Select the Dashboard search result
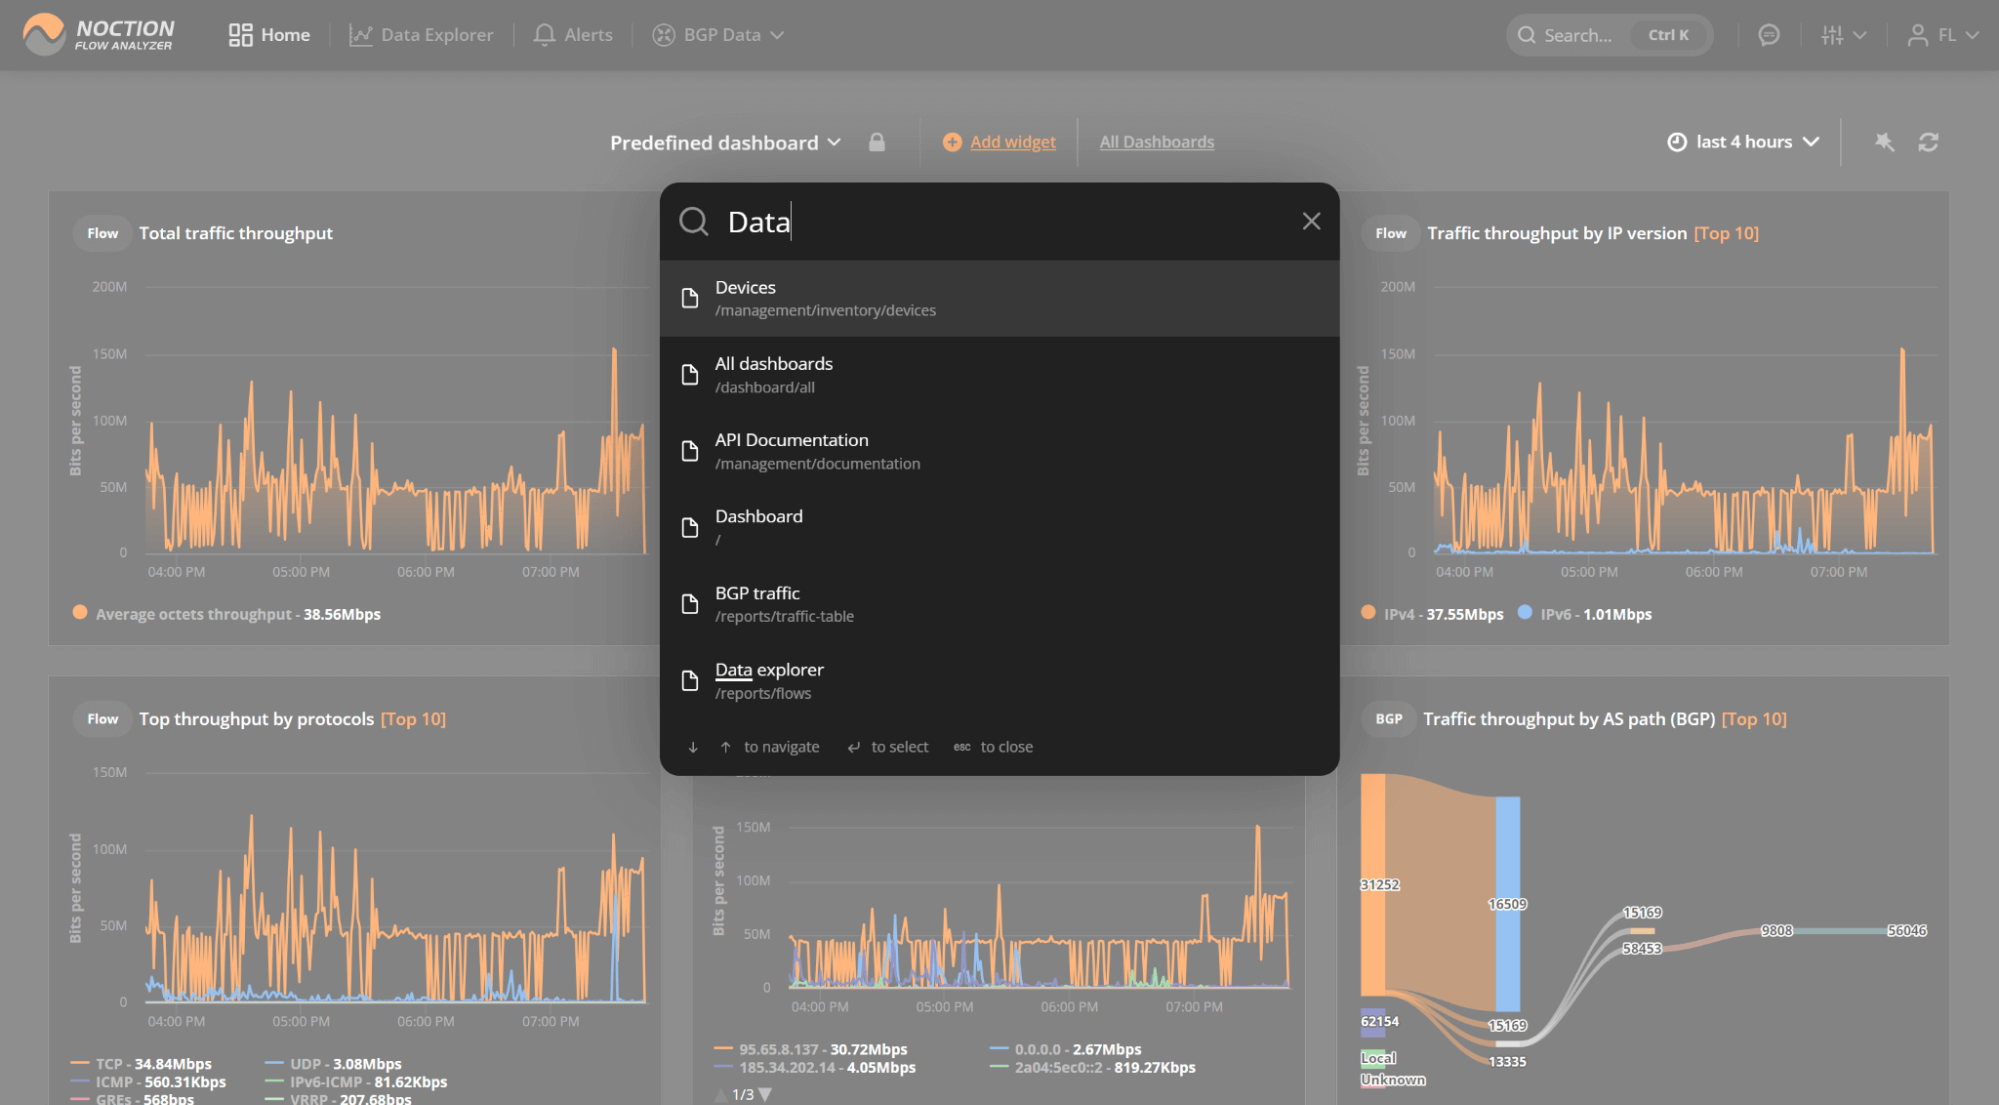This screenshot has height=1105, width=1999. [x=999, y=527]
